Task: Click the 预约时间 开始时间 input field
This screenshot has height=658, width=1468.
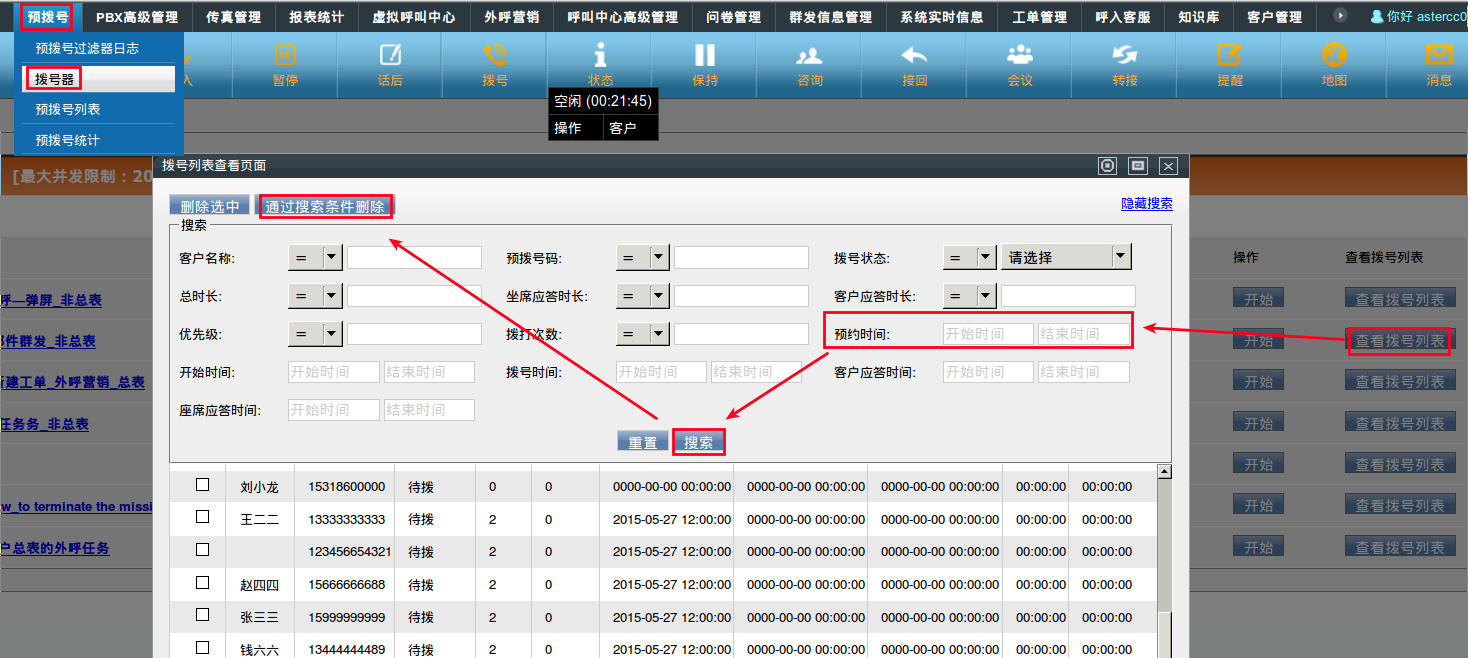Action: (x=988, y=334)
